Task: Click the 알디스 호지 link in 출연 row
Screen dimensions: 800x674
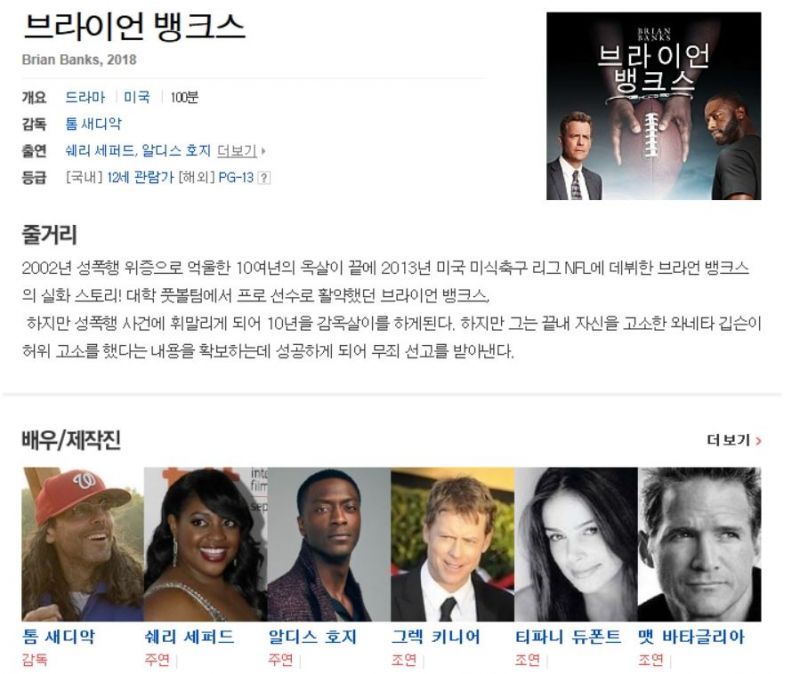Action: point(176,151)
